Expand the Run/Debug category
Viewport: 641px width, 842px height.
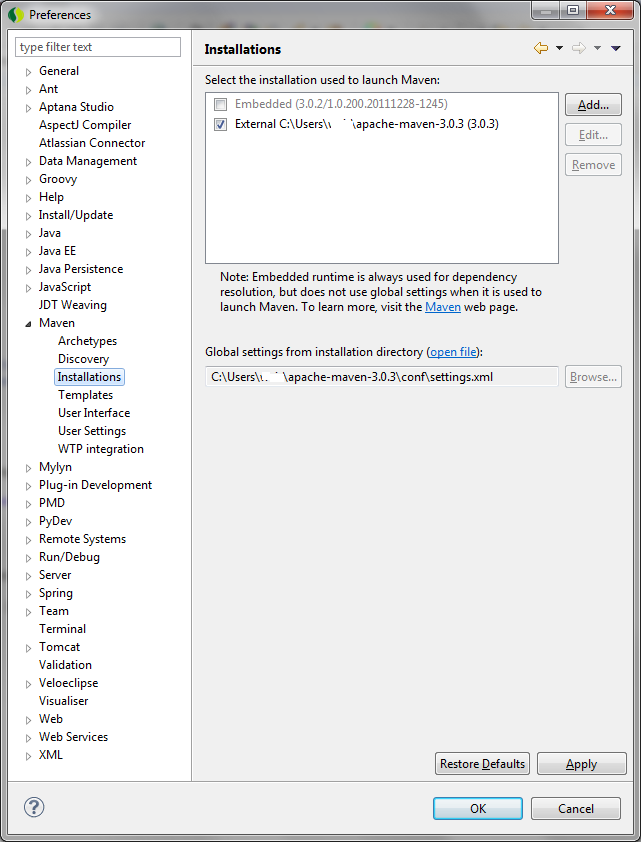[28, 558]
